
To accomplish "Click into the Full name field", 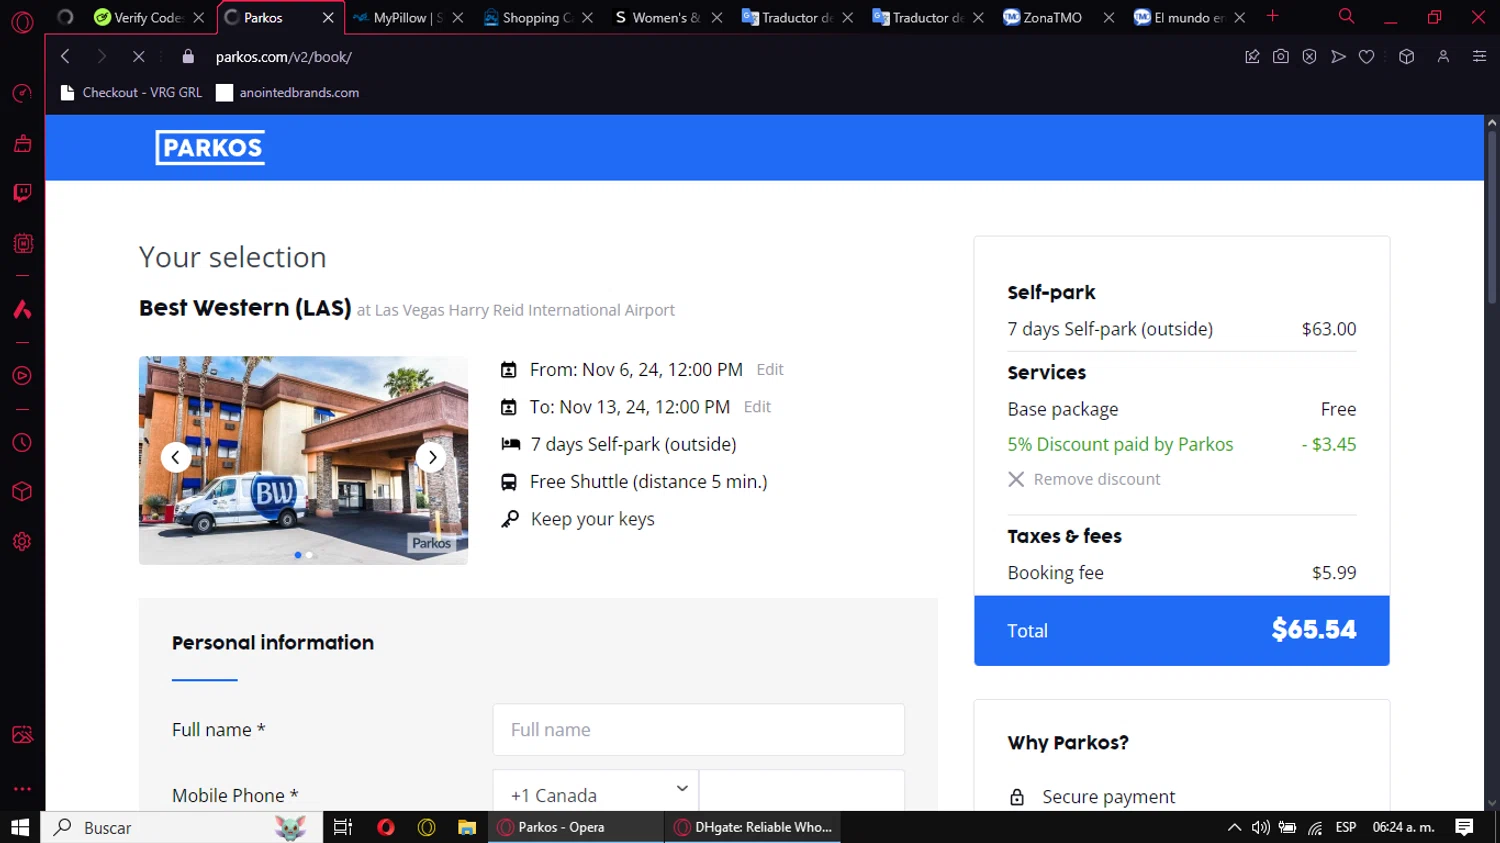I will pyautogui.click(x=698, y=730).
